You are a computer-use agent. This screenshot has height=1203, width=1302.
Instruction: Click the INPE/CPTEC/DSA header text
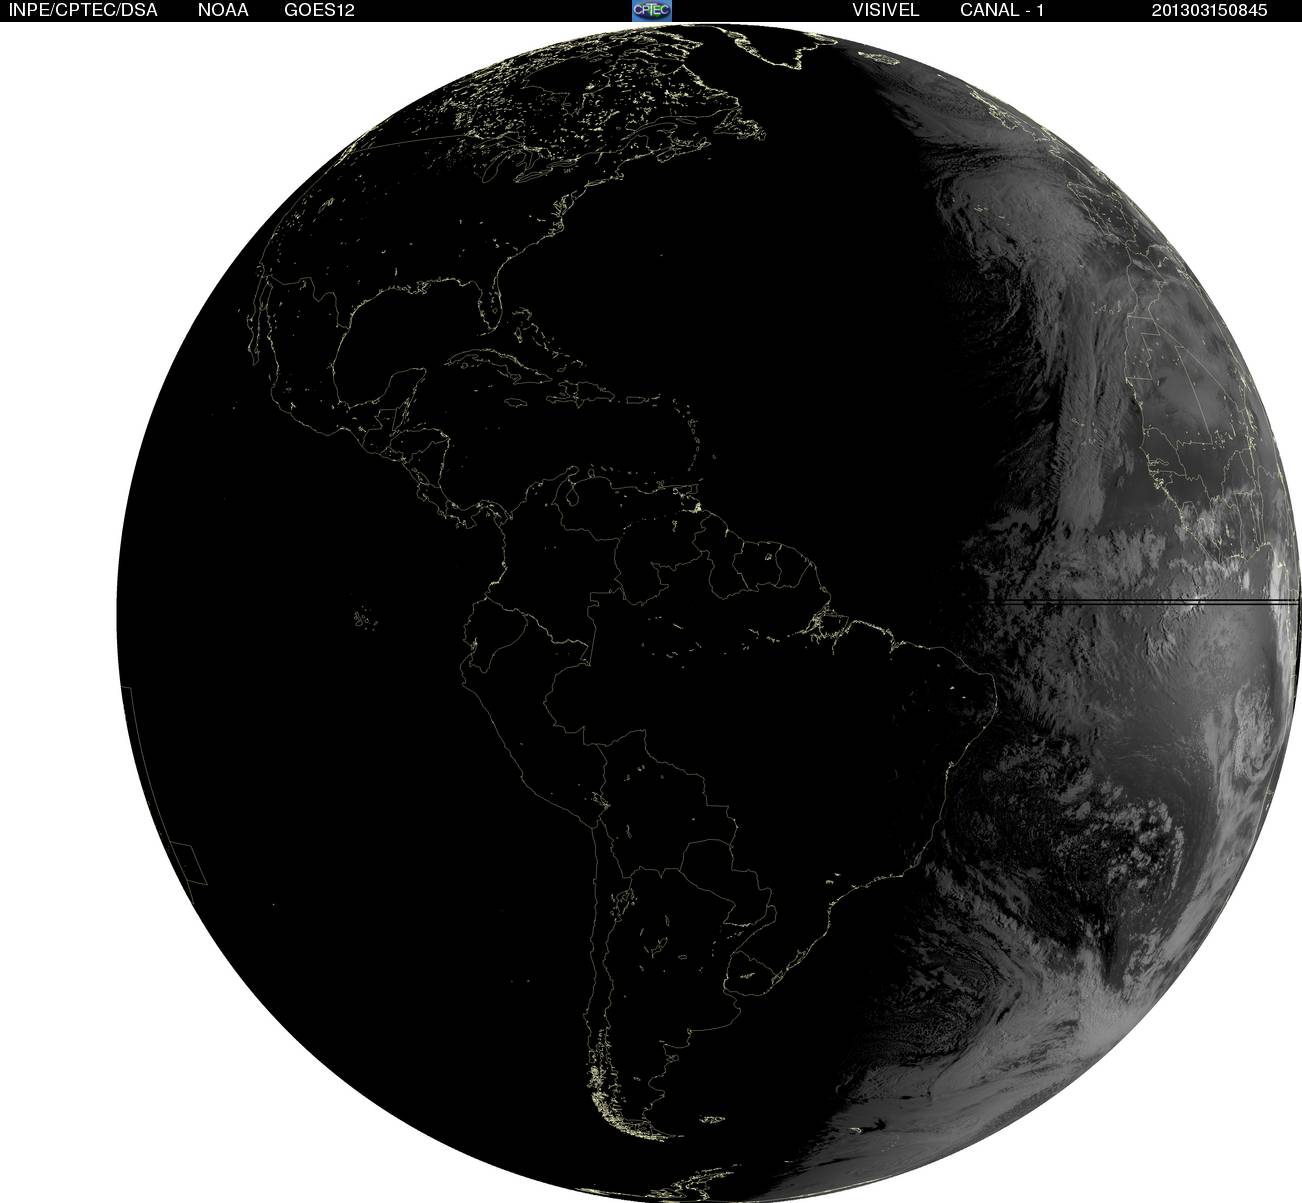click(83, 10)
